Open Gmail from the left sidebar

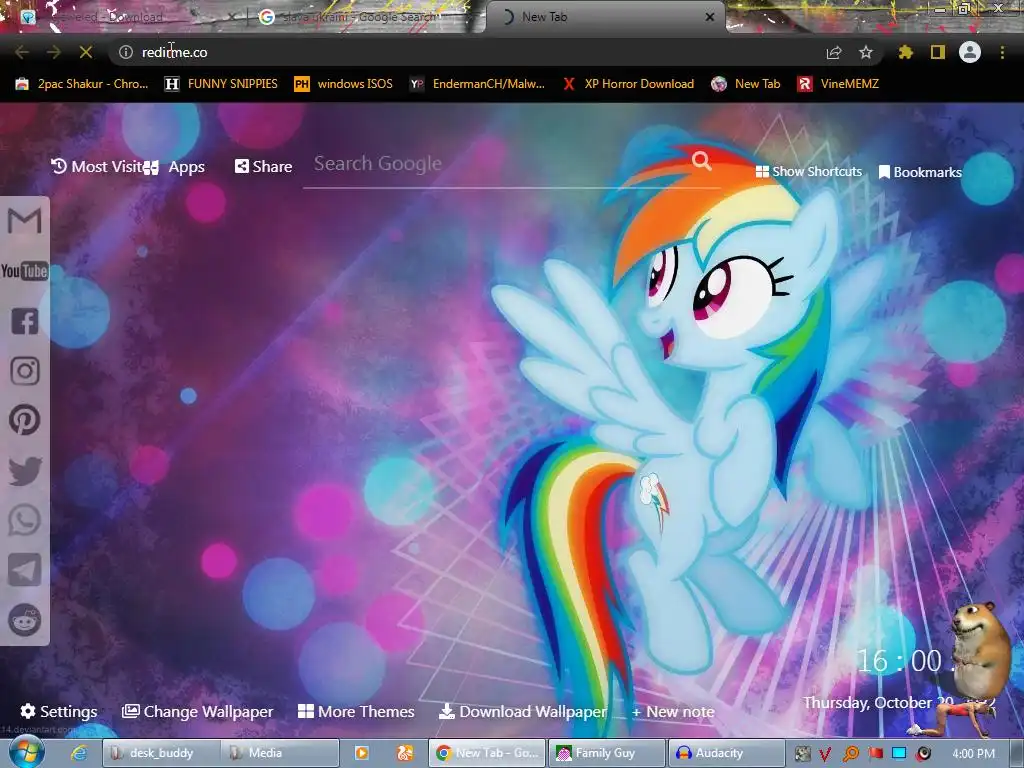[x=24, y=221]
